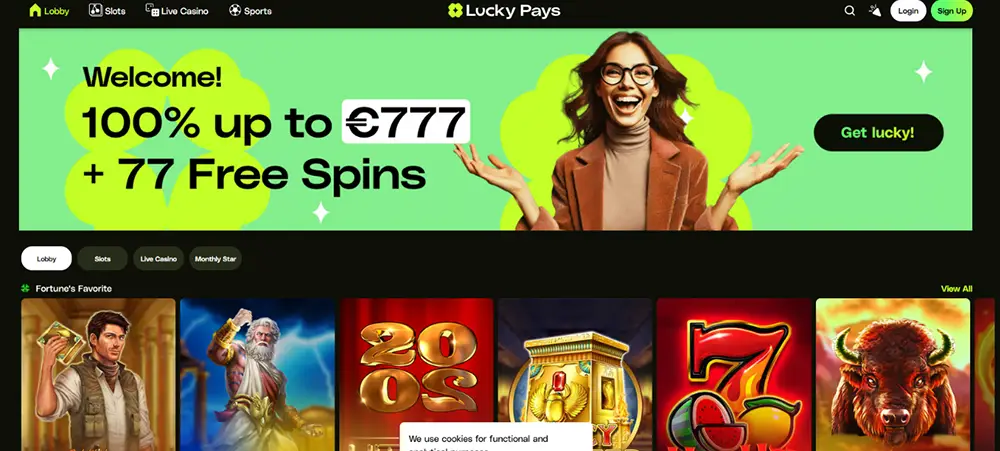This screenshot has width=1000, height=451.
Task: Click the icon next to the Login button
Action: (875, 10)
